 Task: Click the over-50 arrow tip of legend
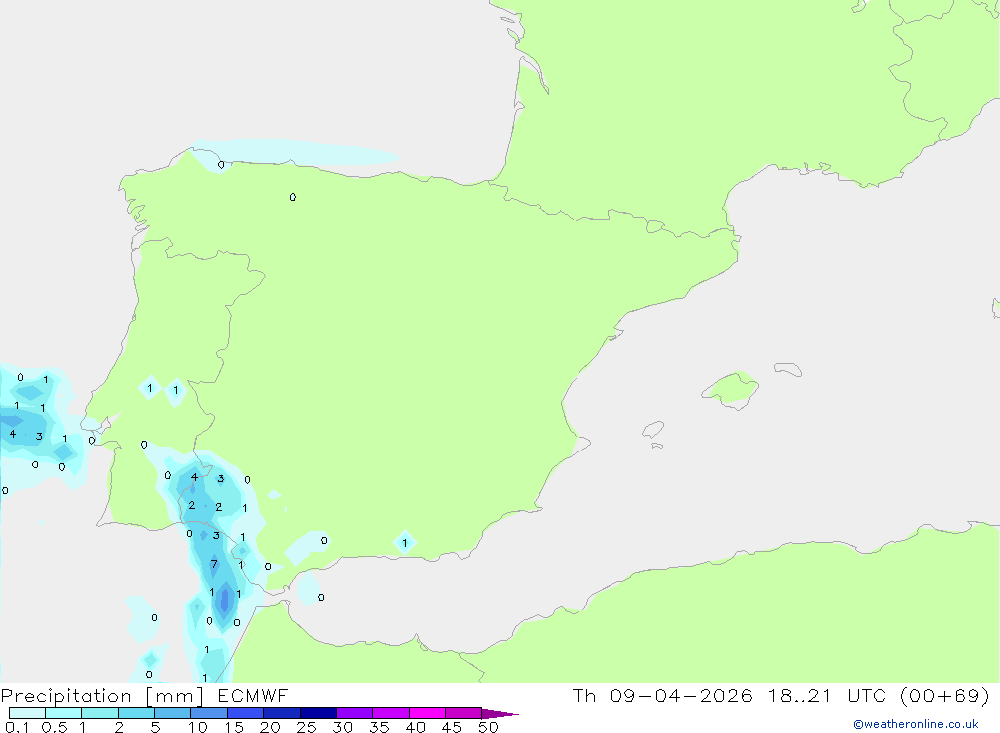(x=501, y=713)
